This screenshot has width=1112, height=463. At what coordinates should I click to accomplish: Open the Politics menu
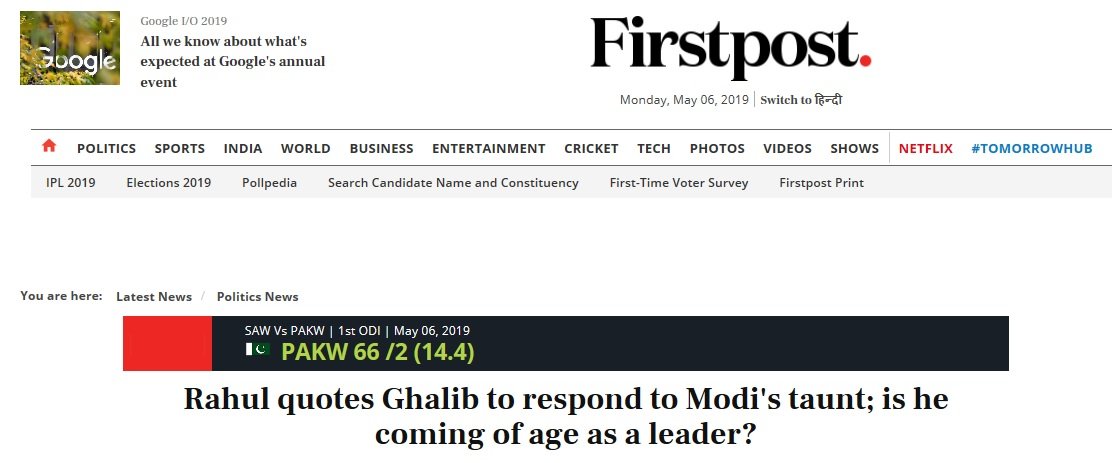click(106, 148)
